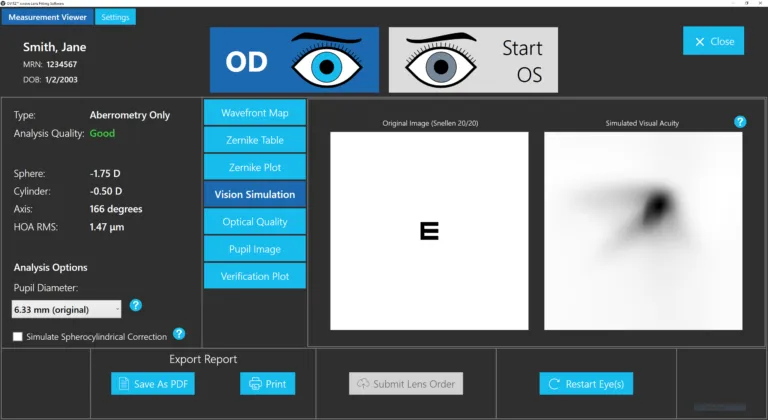Open the Wavefront Map view
The height and width of the screenshot is (420, 768).
point(255,113)
